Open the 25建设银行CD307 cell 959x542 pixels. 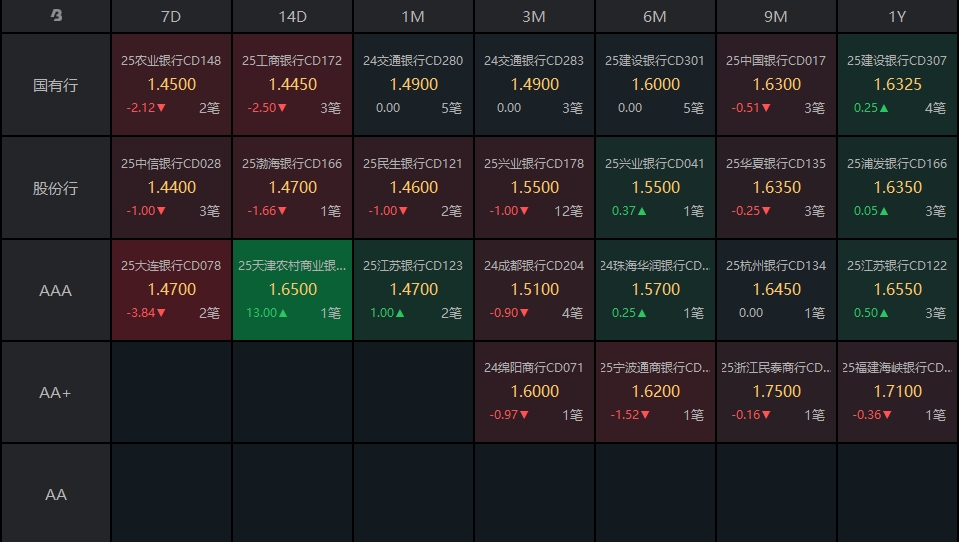coord(897,84)
